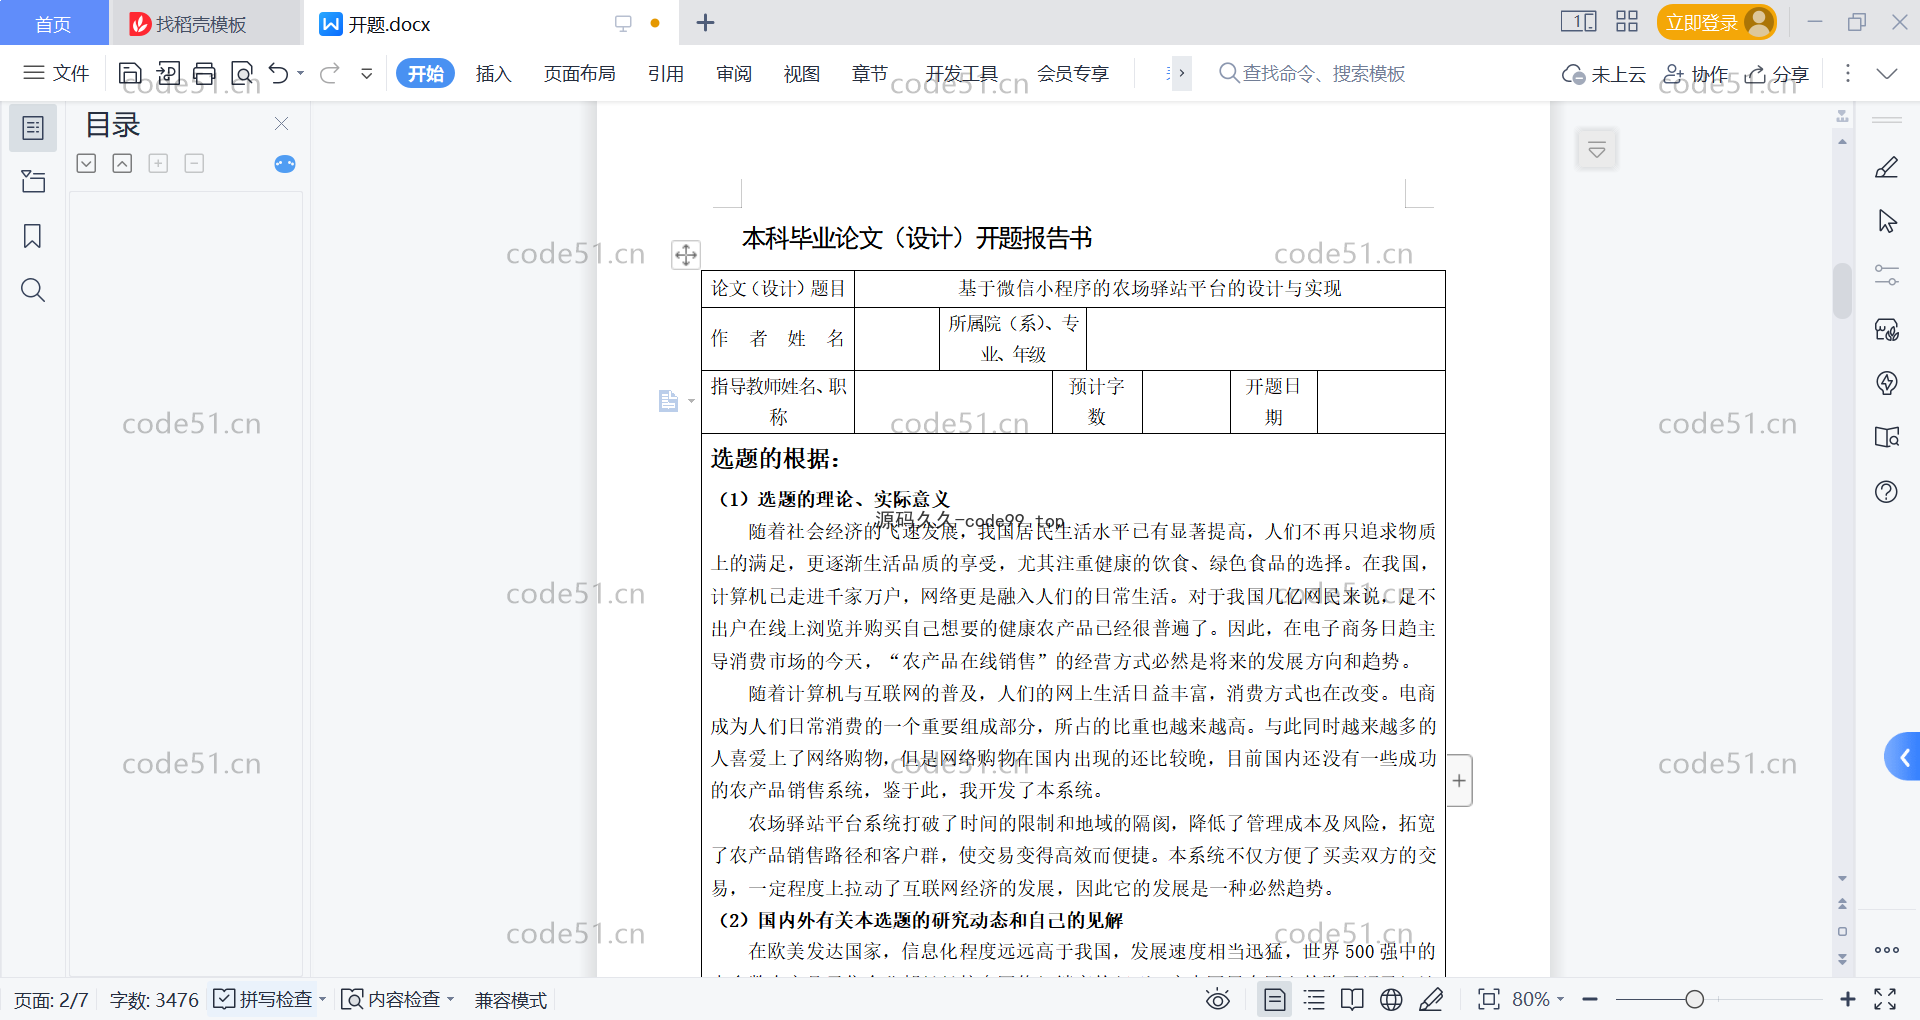
Task: Expand the quick access toolbar customization dropdown
Action: click(x=367, y=73)
